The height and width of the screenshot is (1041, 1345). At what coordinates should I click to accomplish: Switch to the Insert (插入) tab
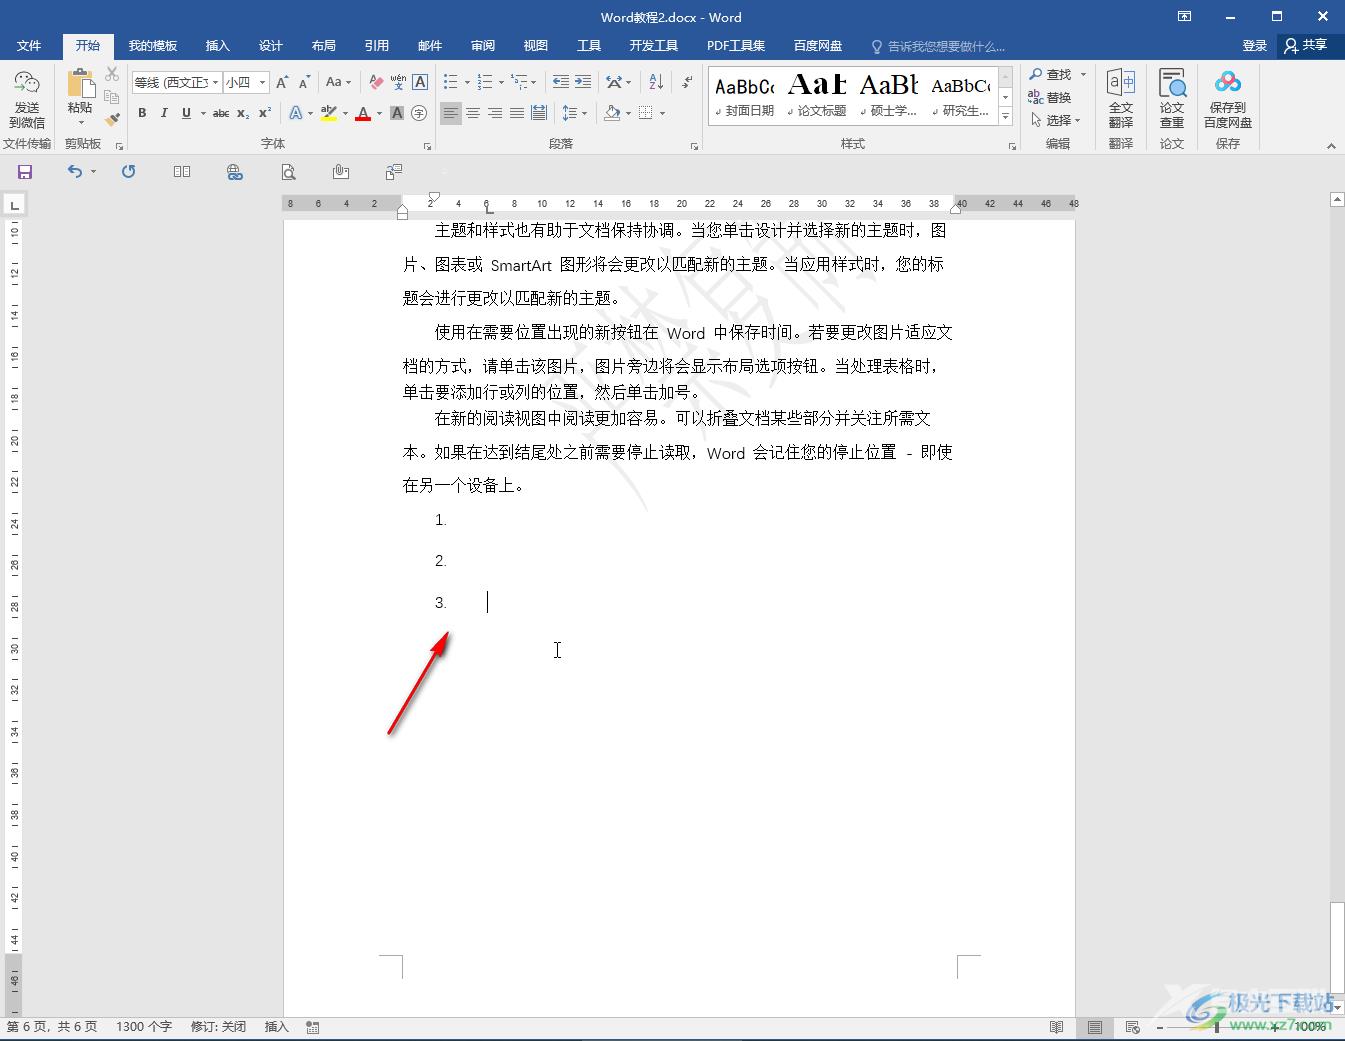click(218, 46)
